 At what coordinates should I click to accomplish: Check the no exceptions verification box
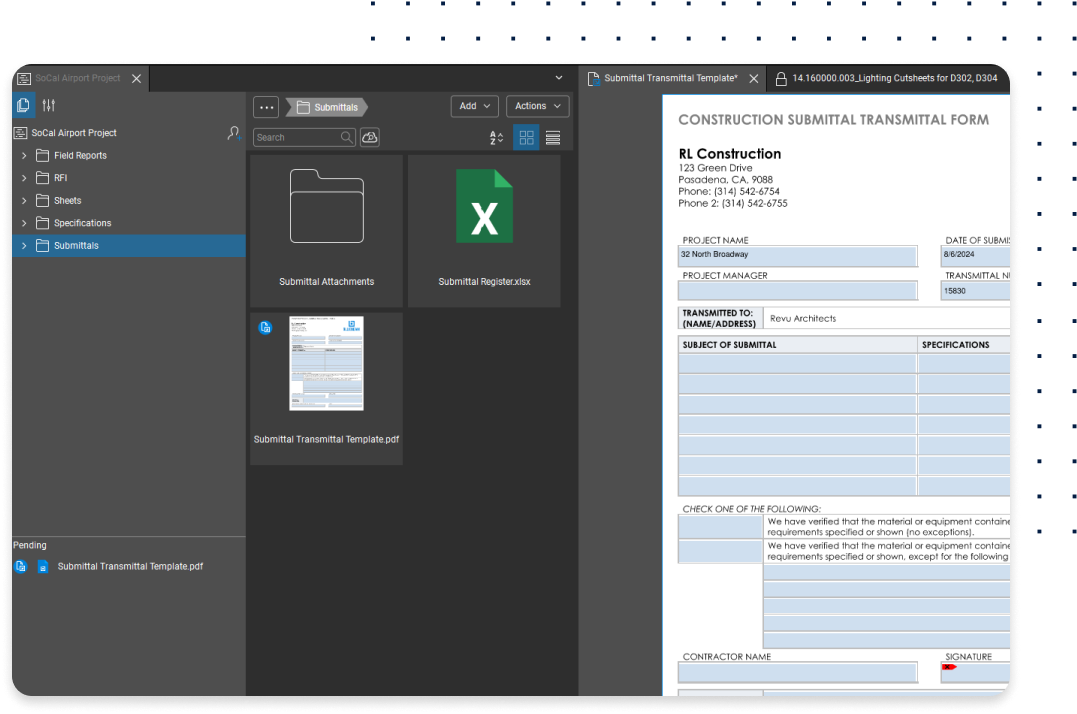tap(720, 527)
